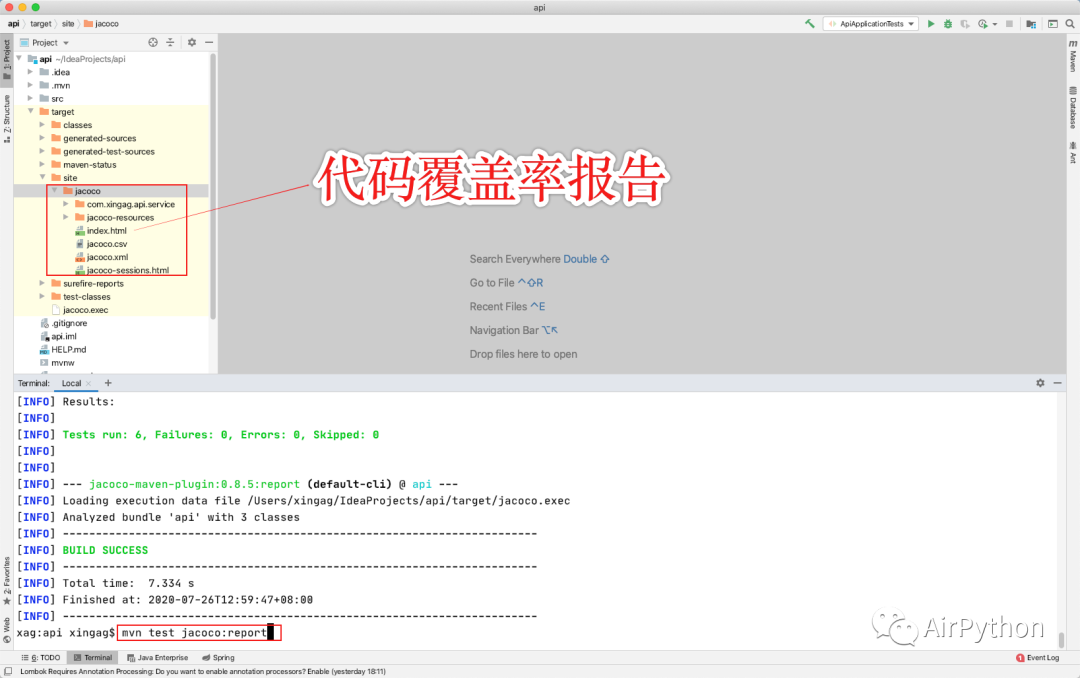The image size is (1080, 678).
Task: Select the Terminal bottom tab
Action: (92, 657)
